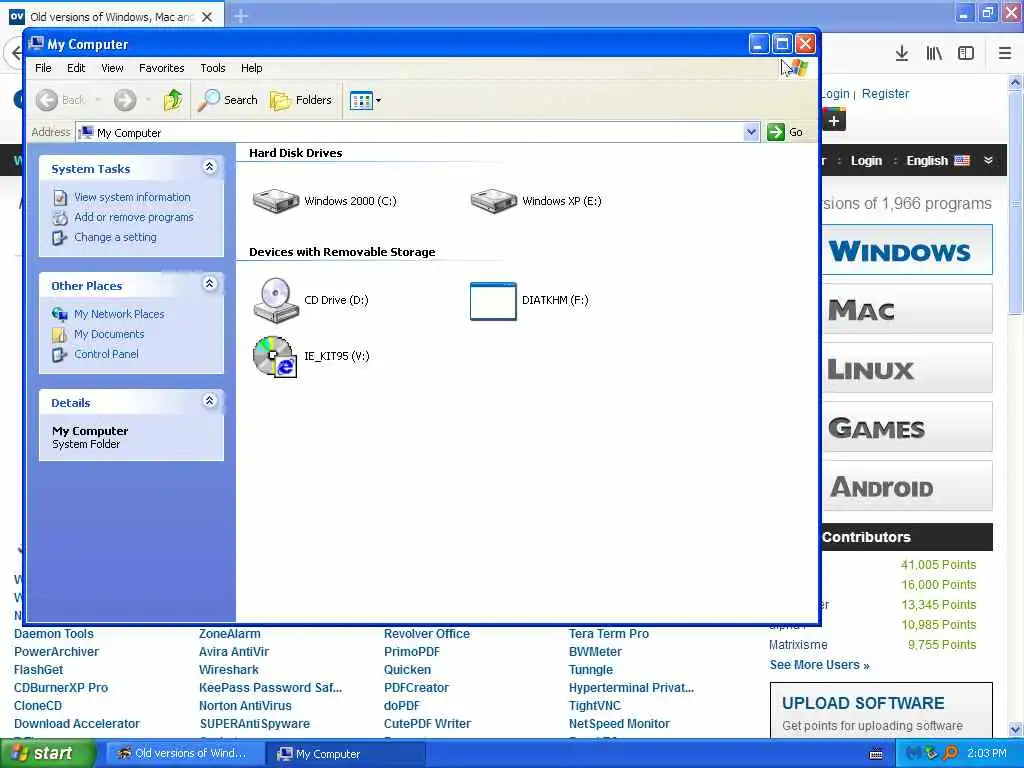
Task: Click Change a setting link
Action: (116, 237)
